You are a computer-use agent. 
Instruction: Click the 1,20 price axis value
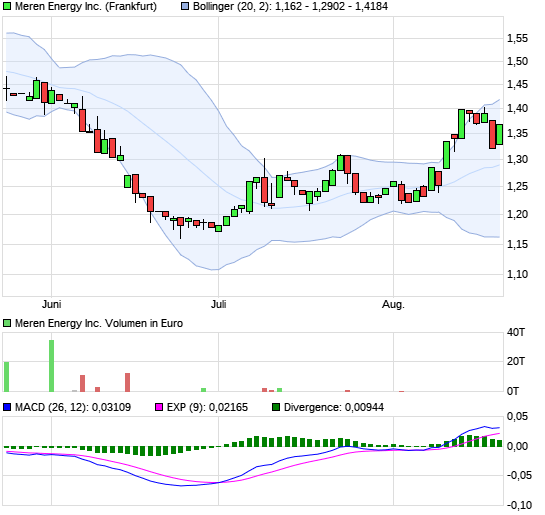point(517,214)
